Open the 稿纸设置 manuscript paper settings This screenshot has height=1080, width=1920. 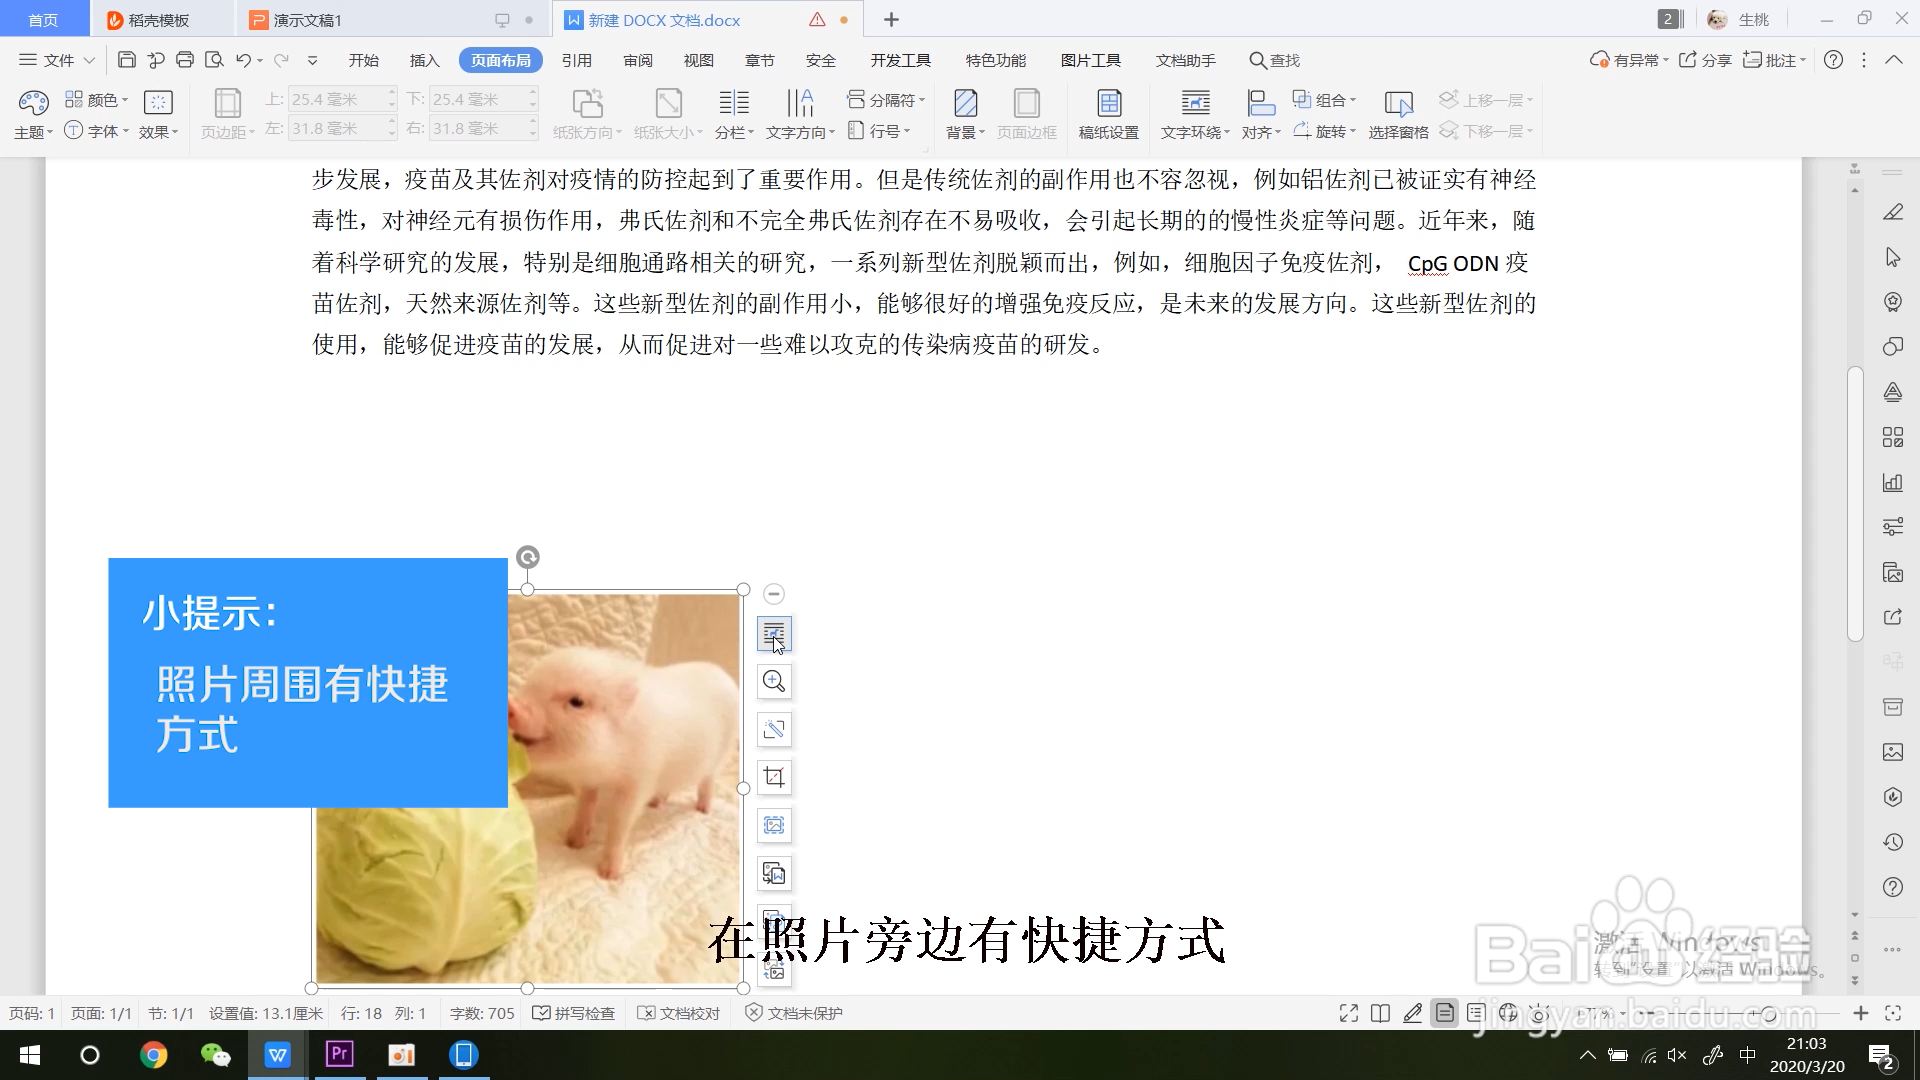[1108, 113]
